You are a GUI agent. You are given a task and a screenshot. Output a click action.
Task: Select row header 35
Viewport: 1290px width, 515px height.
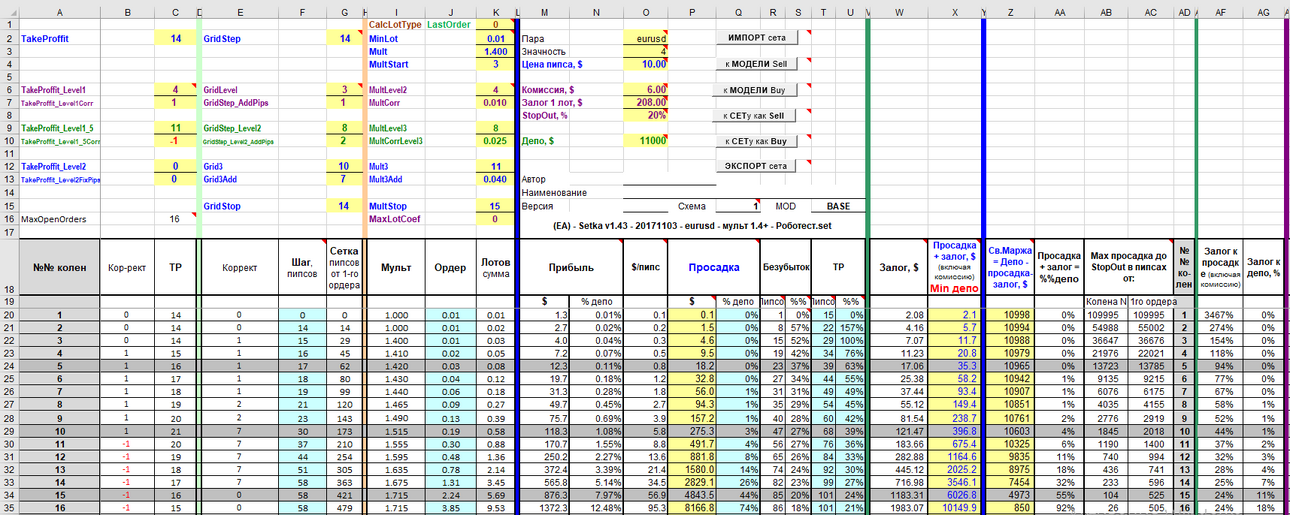tap(8, 508)
